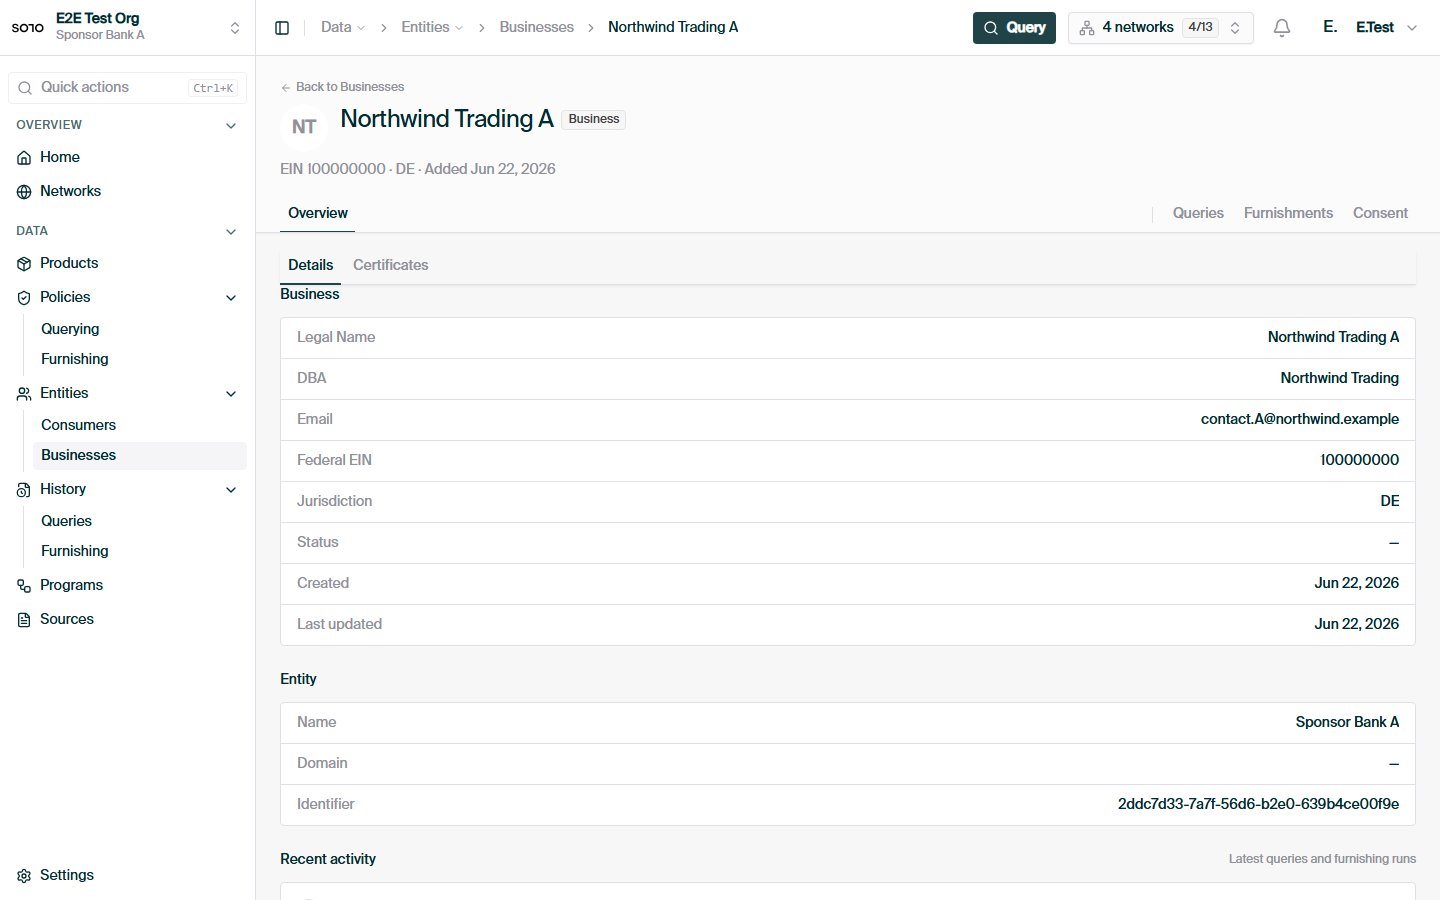This screenshot has height=900, width=1440.
Task: Click the DBA value Northwind Trading
Action: point(1340,378)
